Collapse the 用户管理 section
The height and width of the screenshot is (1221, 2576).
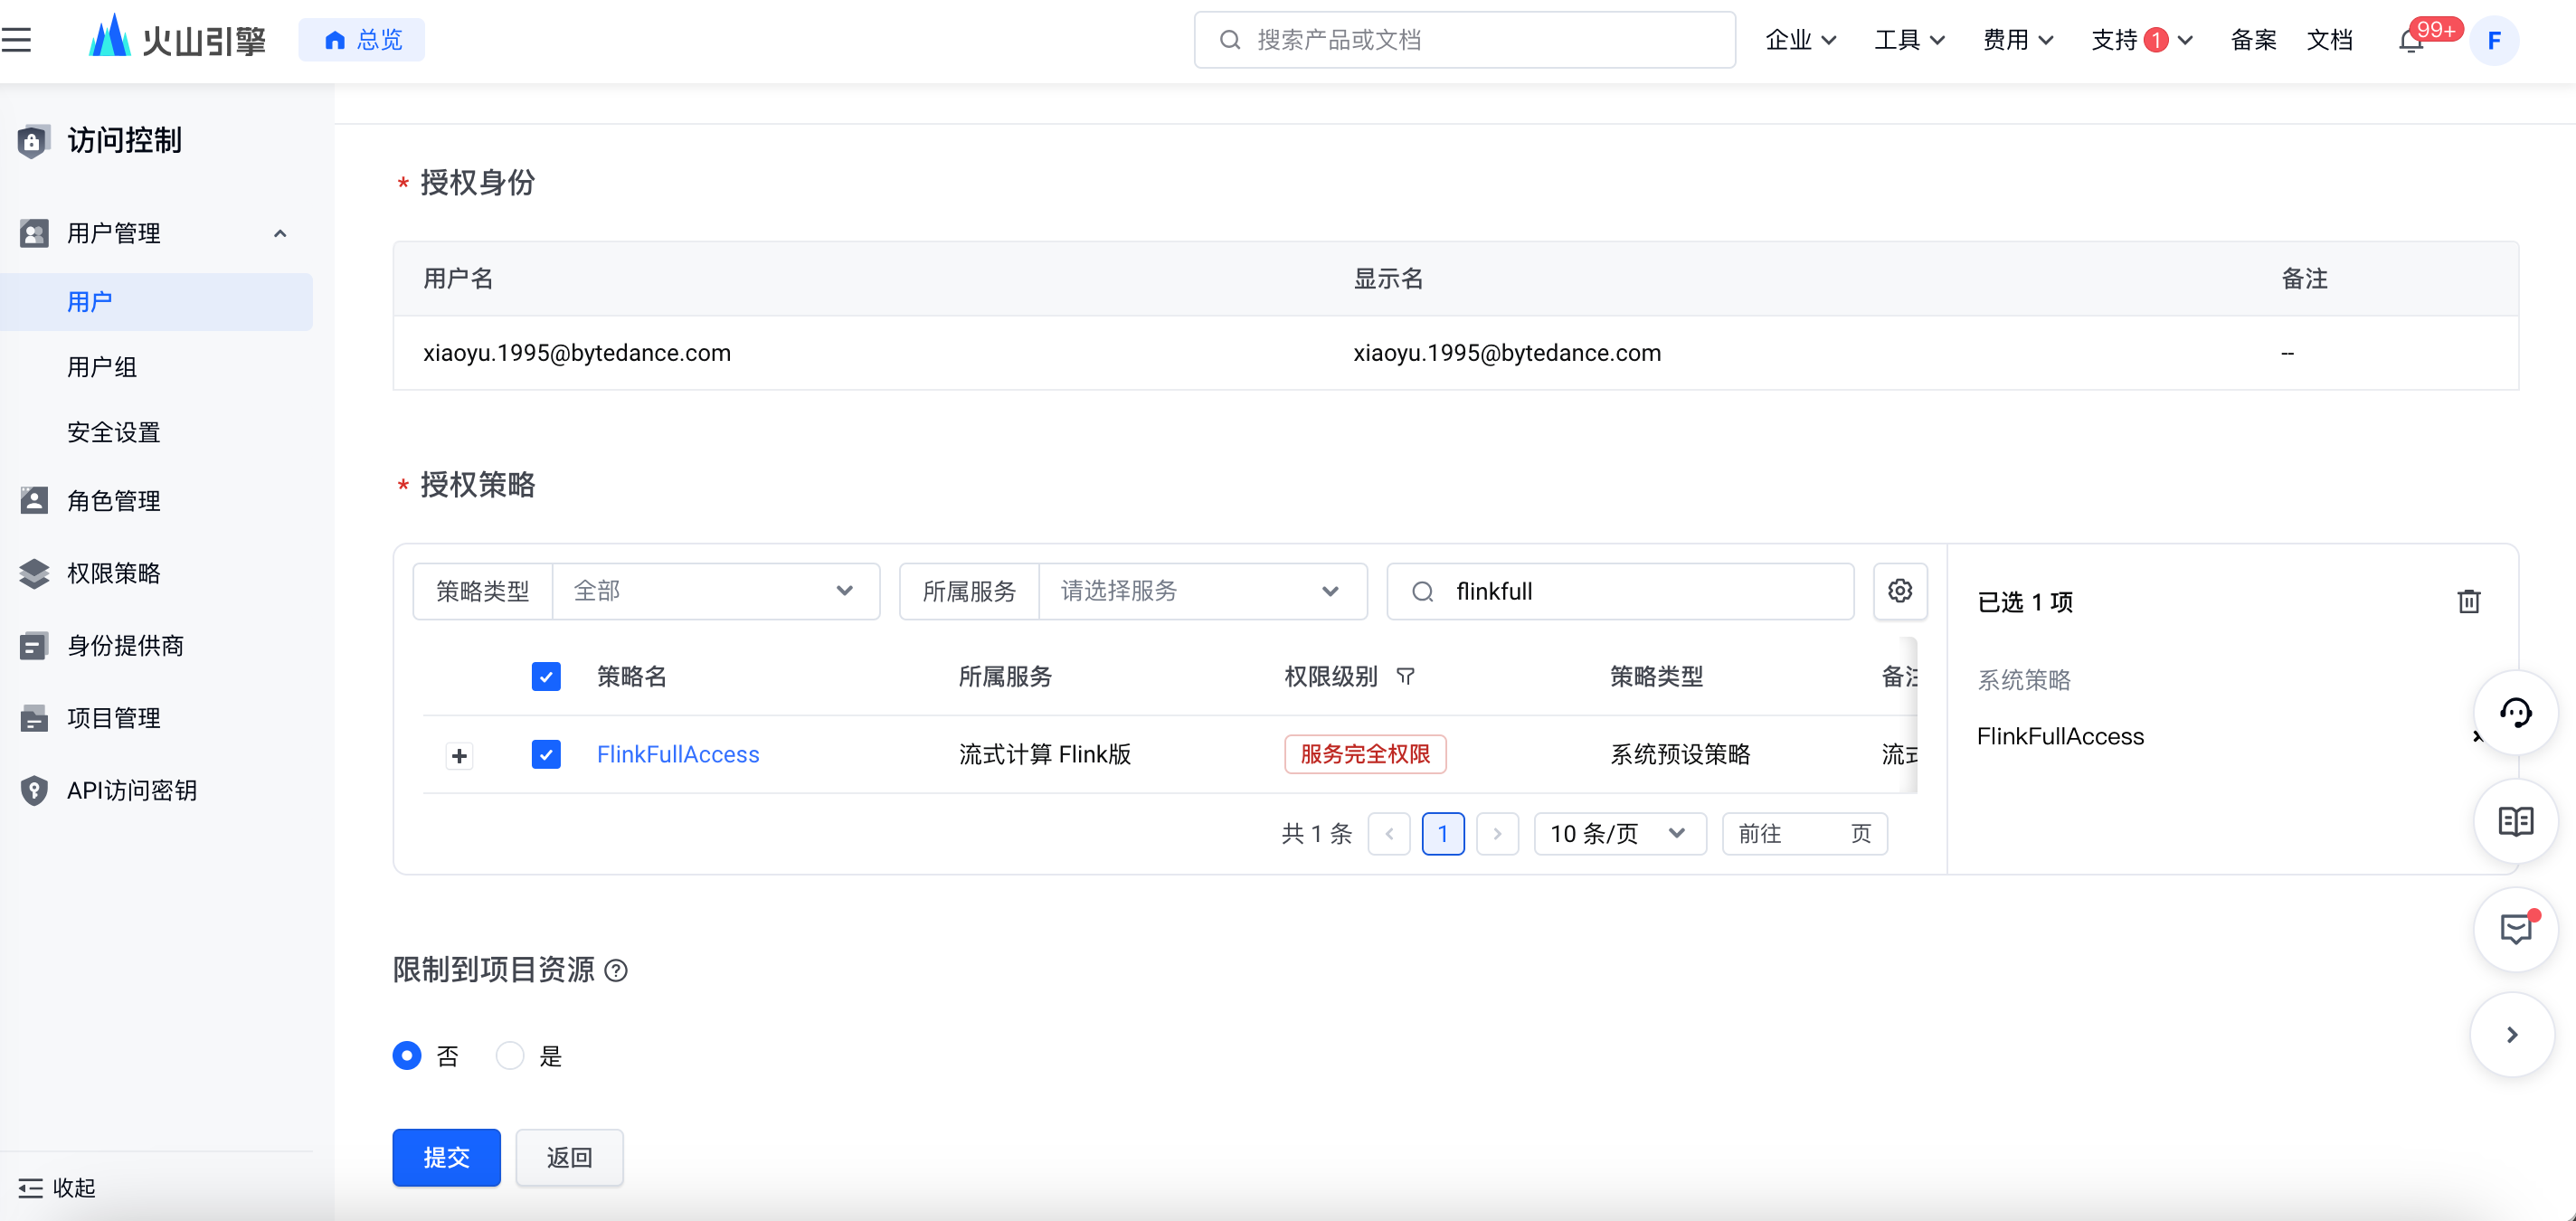280,234
